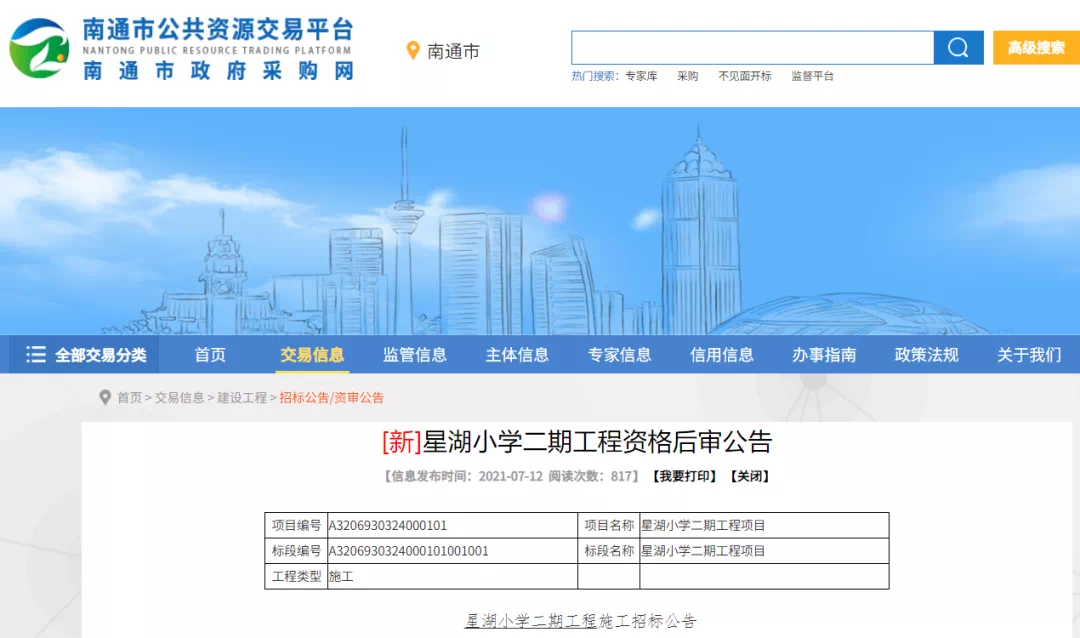Click the 工程类型 label cell
Screen dimensions: 1080x638
click(x=296, y=576)
